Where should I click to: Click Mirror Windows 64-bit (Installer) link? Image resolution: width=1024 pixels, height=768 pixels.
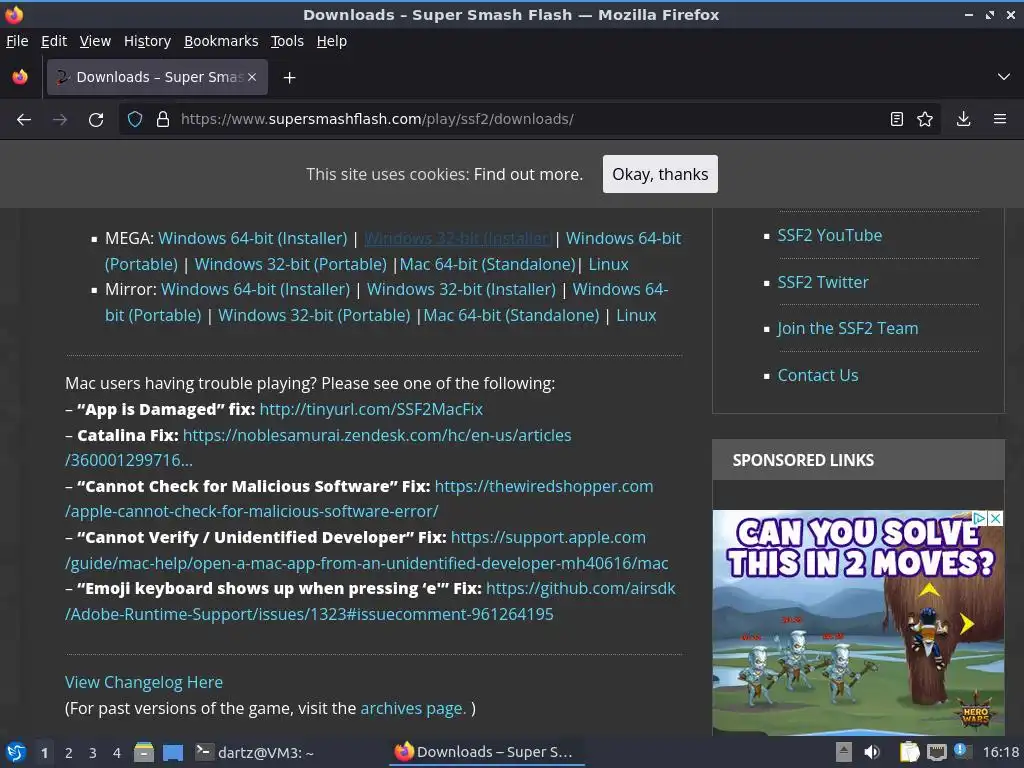pos(255,289)
